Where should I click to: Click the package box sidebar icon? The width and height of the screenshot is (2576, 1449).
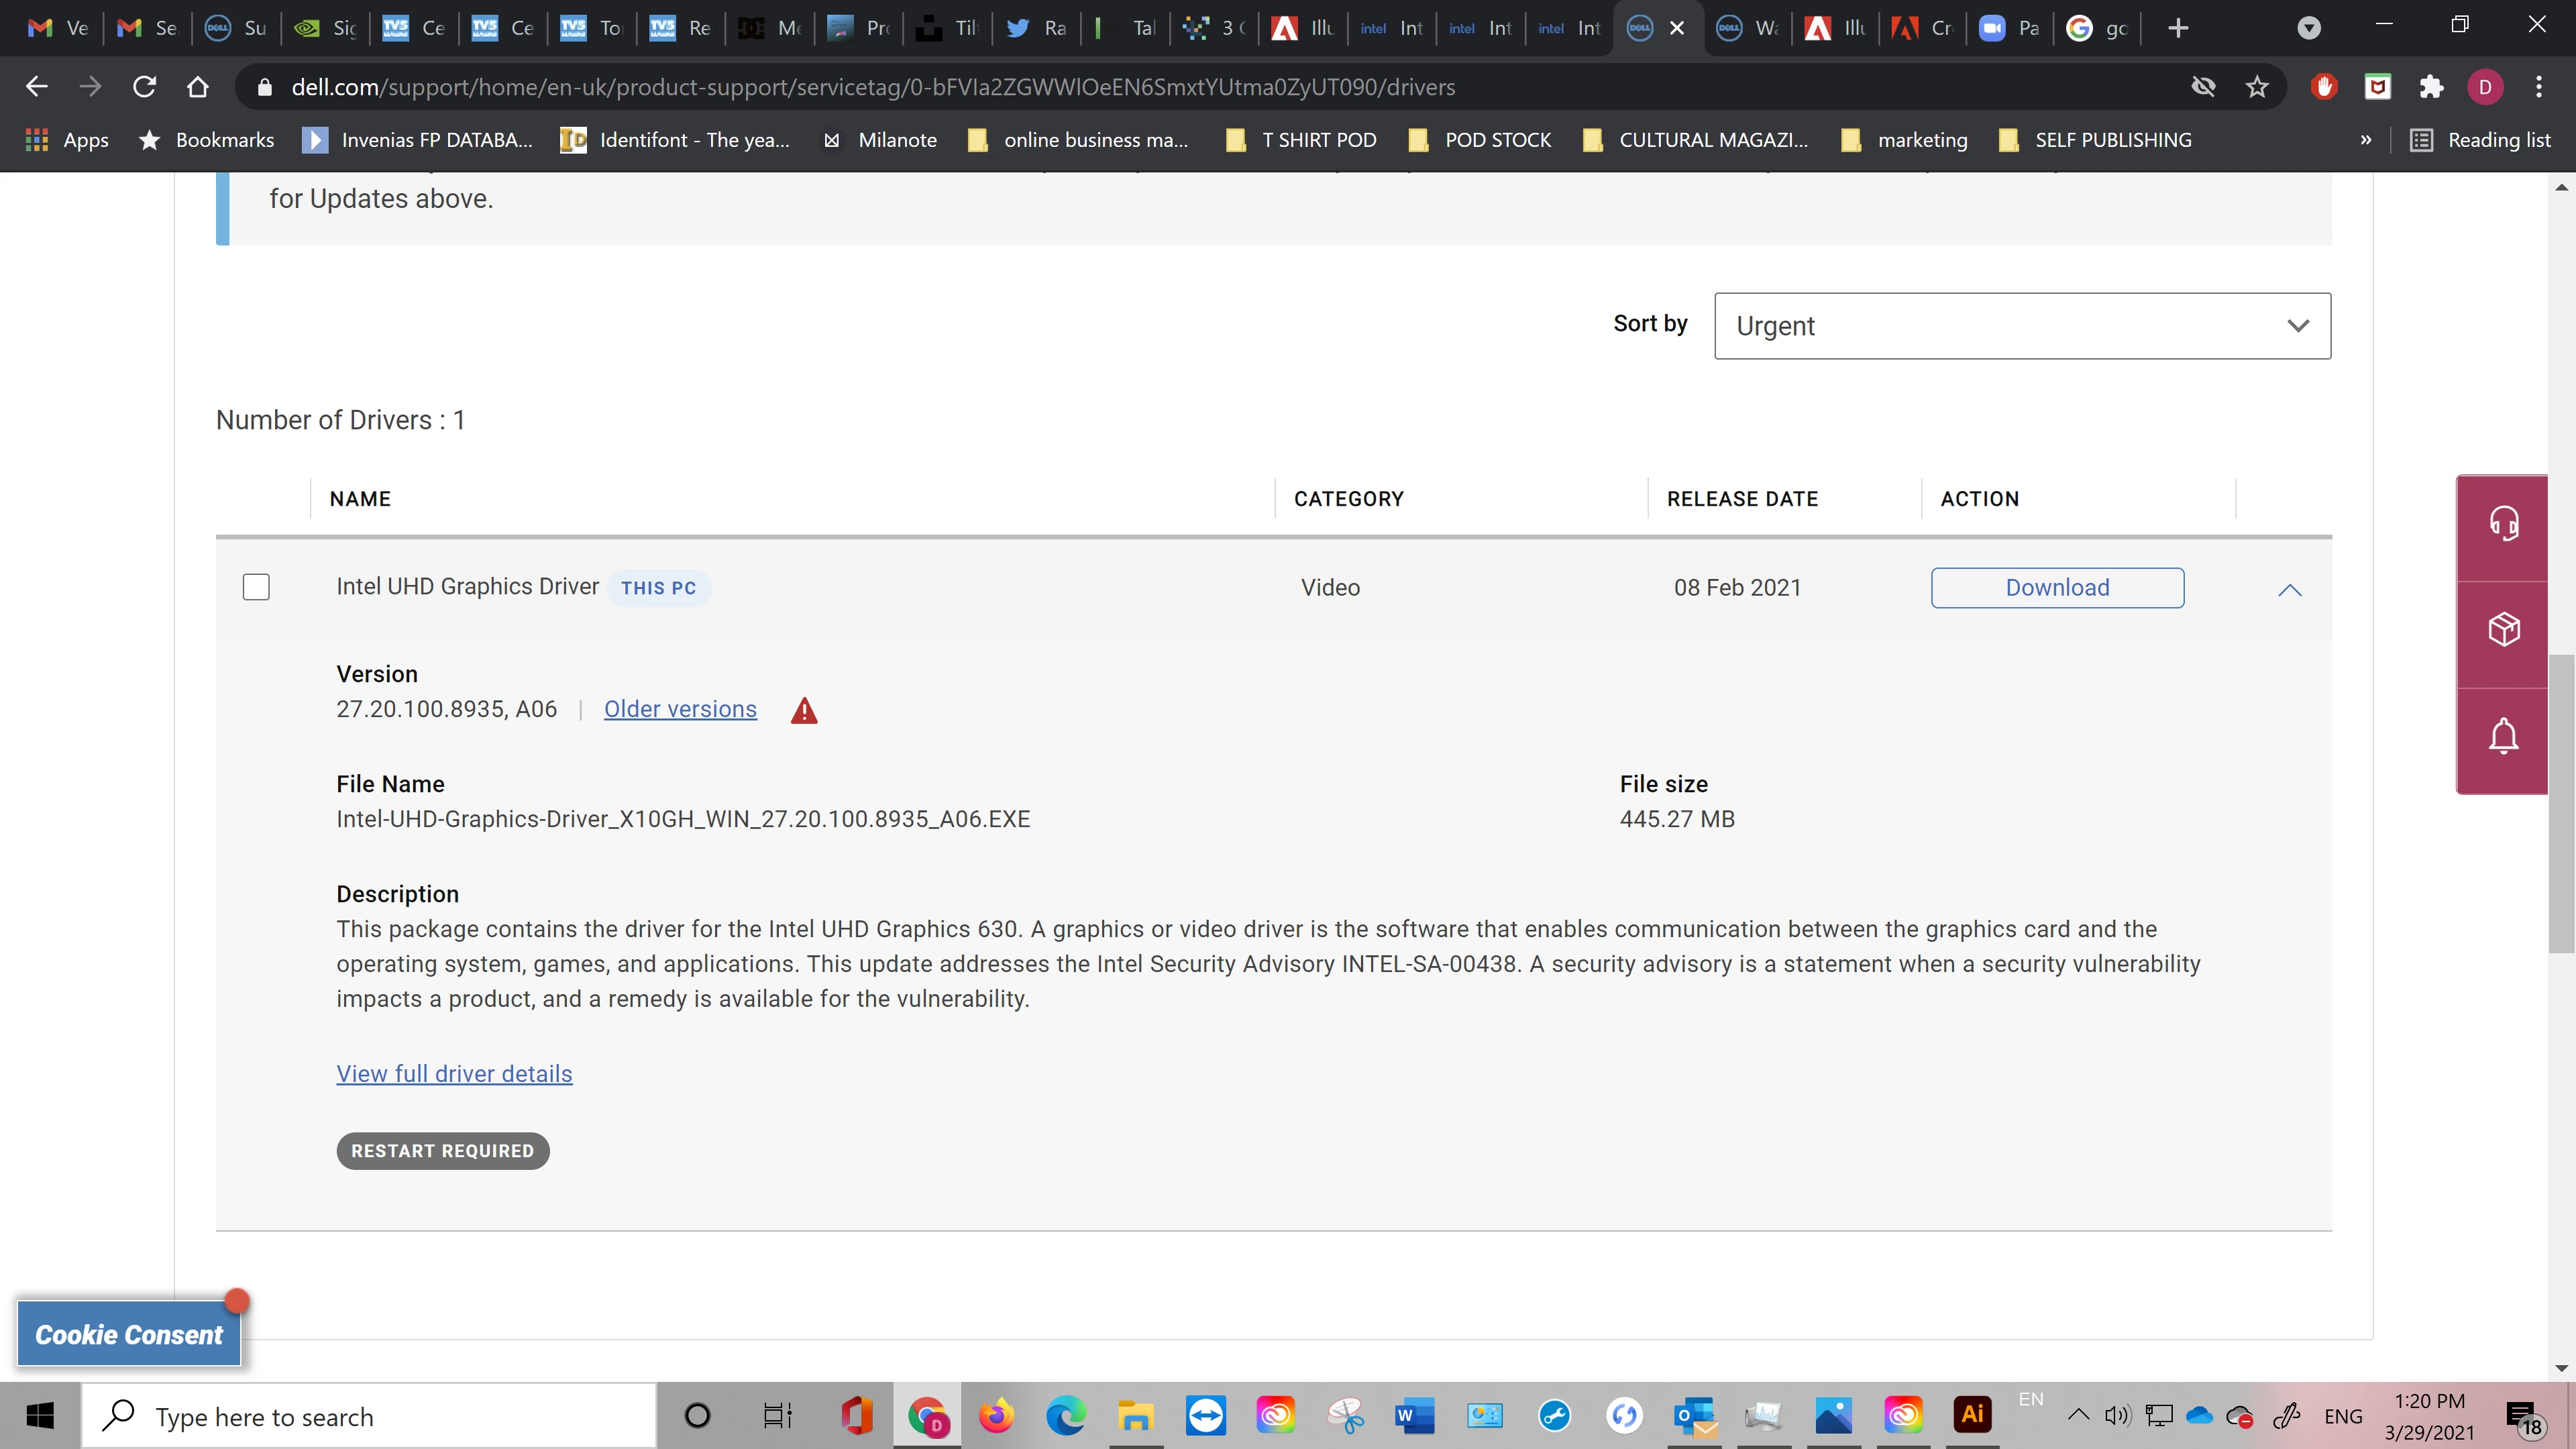pyautogui.click(x=2503, y=630)
